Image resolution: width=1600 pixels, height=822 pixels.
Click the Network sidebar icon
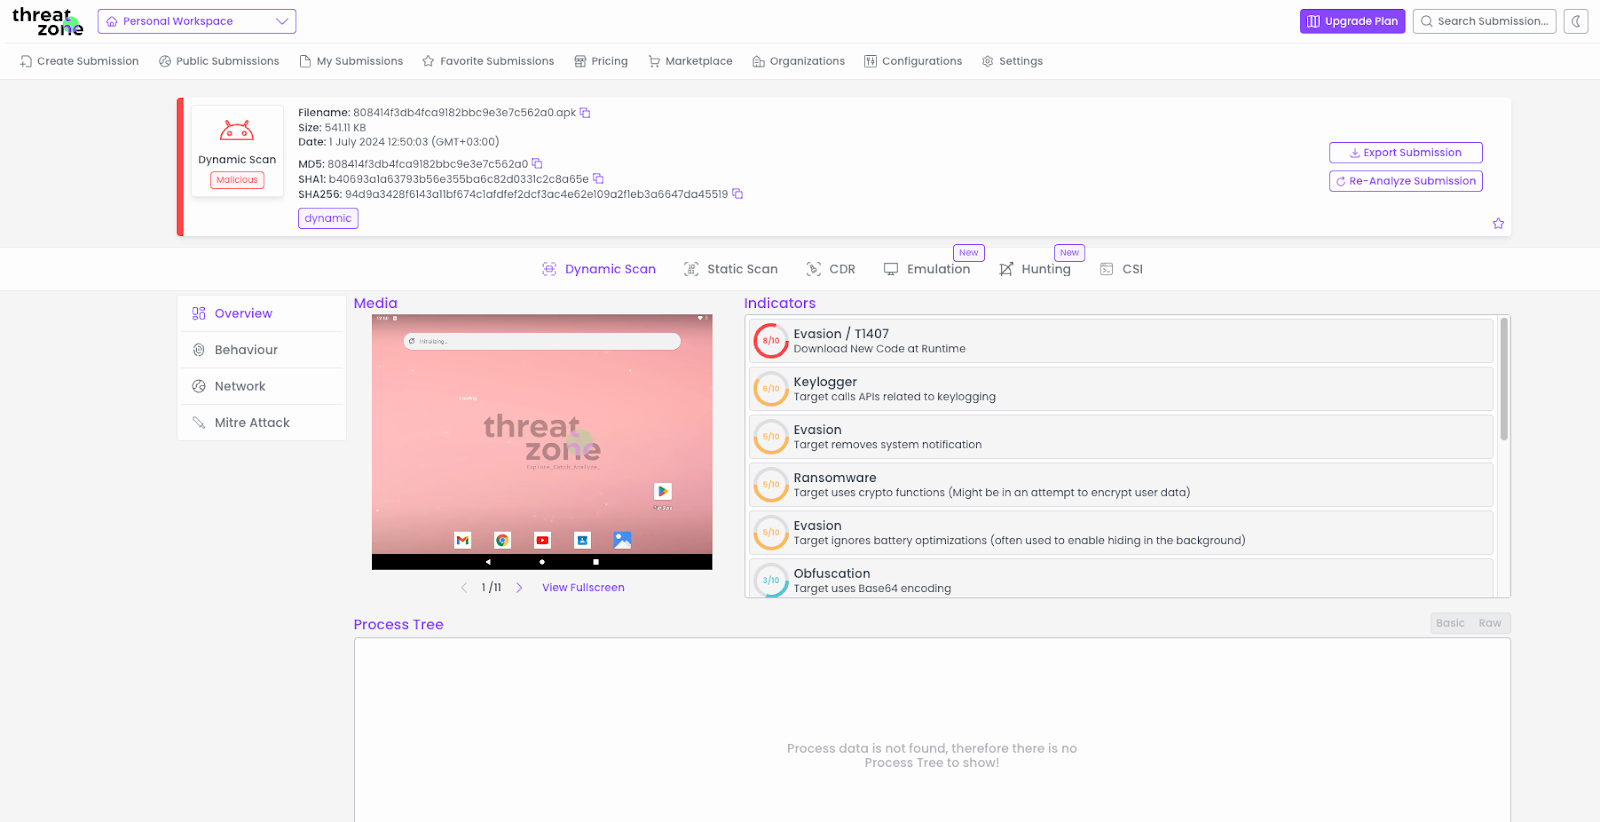click(x=199, y=386)
